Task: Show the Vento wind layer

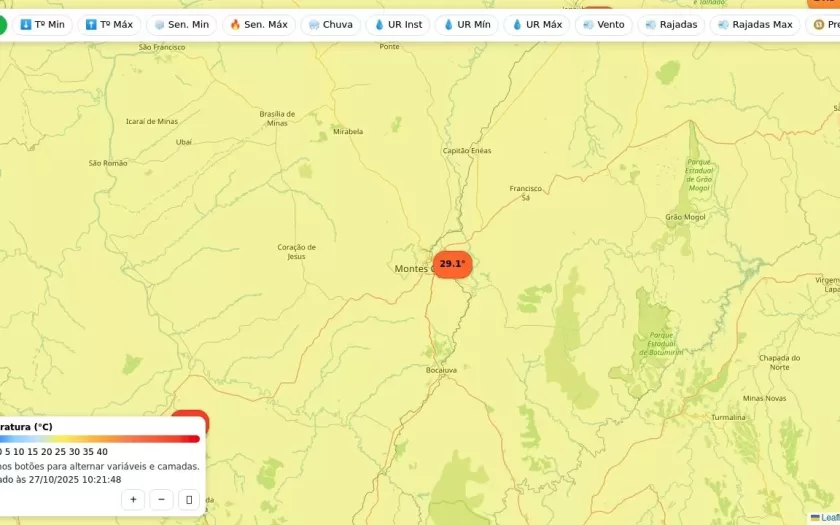Action: point(604,25)
